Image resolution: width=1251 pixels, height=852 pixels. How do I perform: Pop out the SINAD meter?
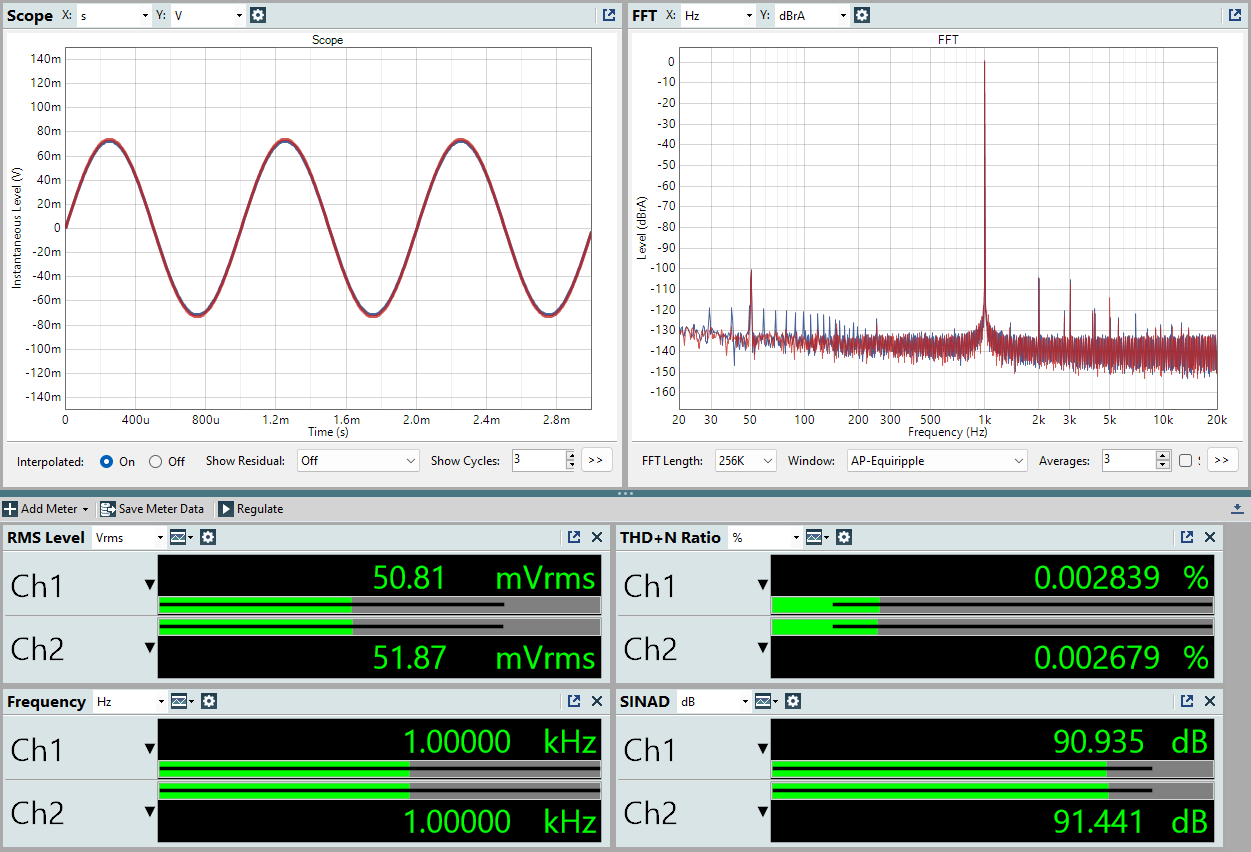tap(1187, 701)
